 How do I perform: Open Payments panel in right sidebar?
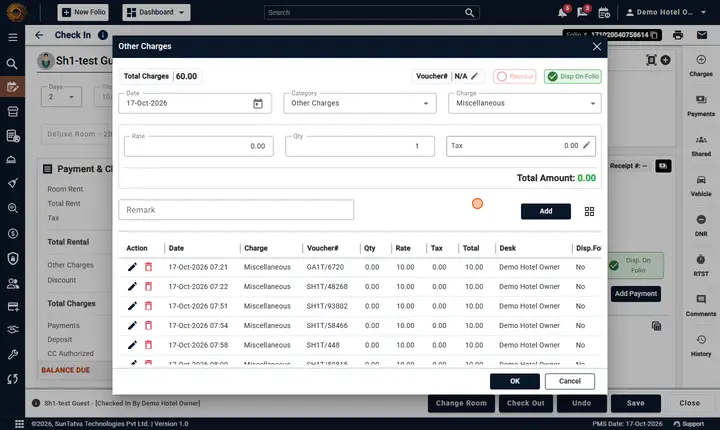tap(701, 106)
